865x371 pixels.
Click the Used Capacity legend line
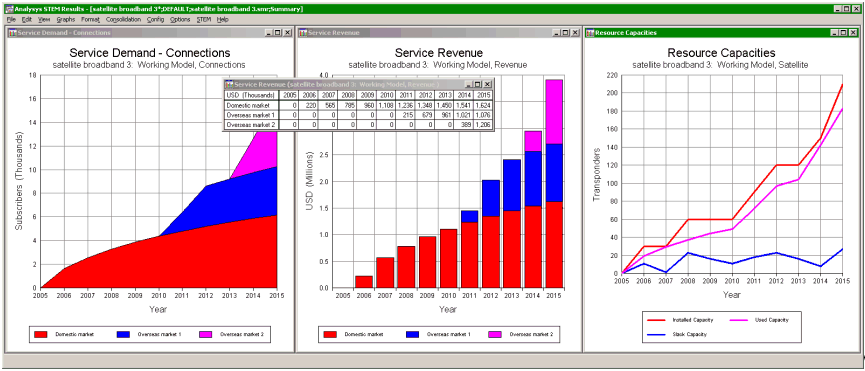point(738,320)
